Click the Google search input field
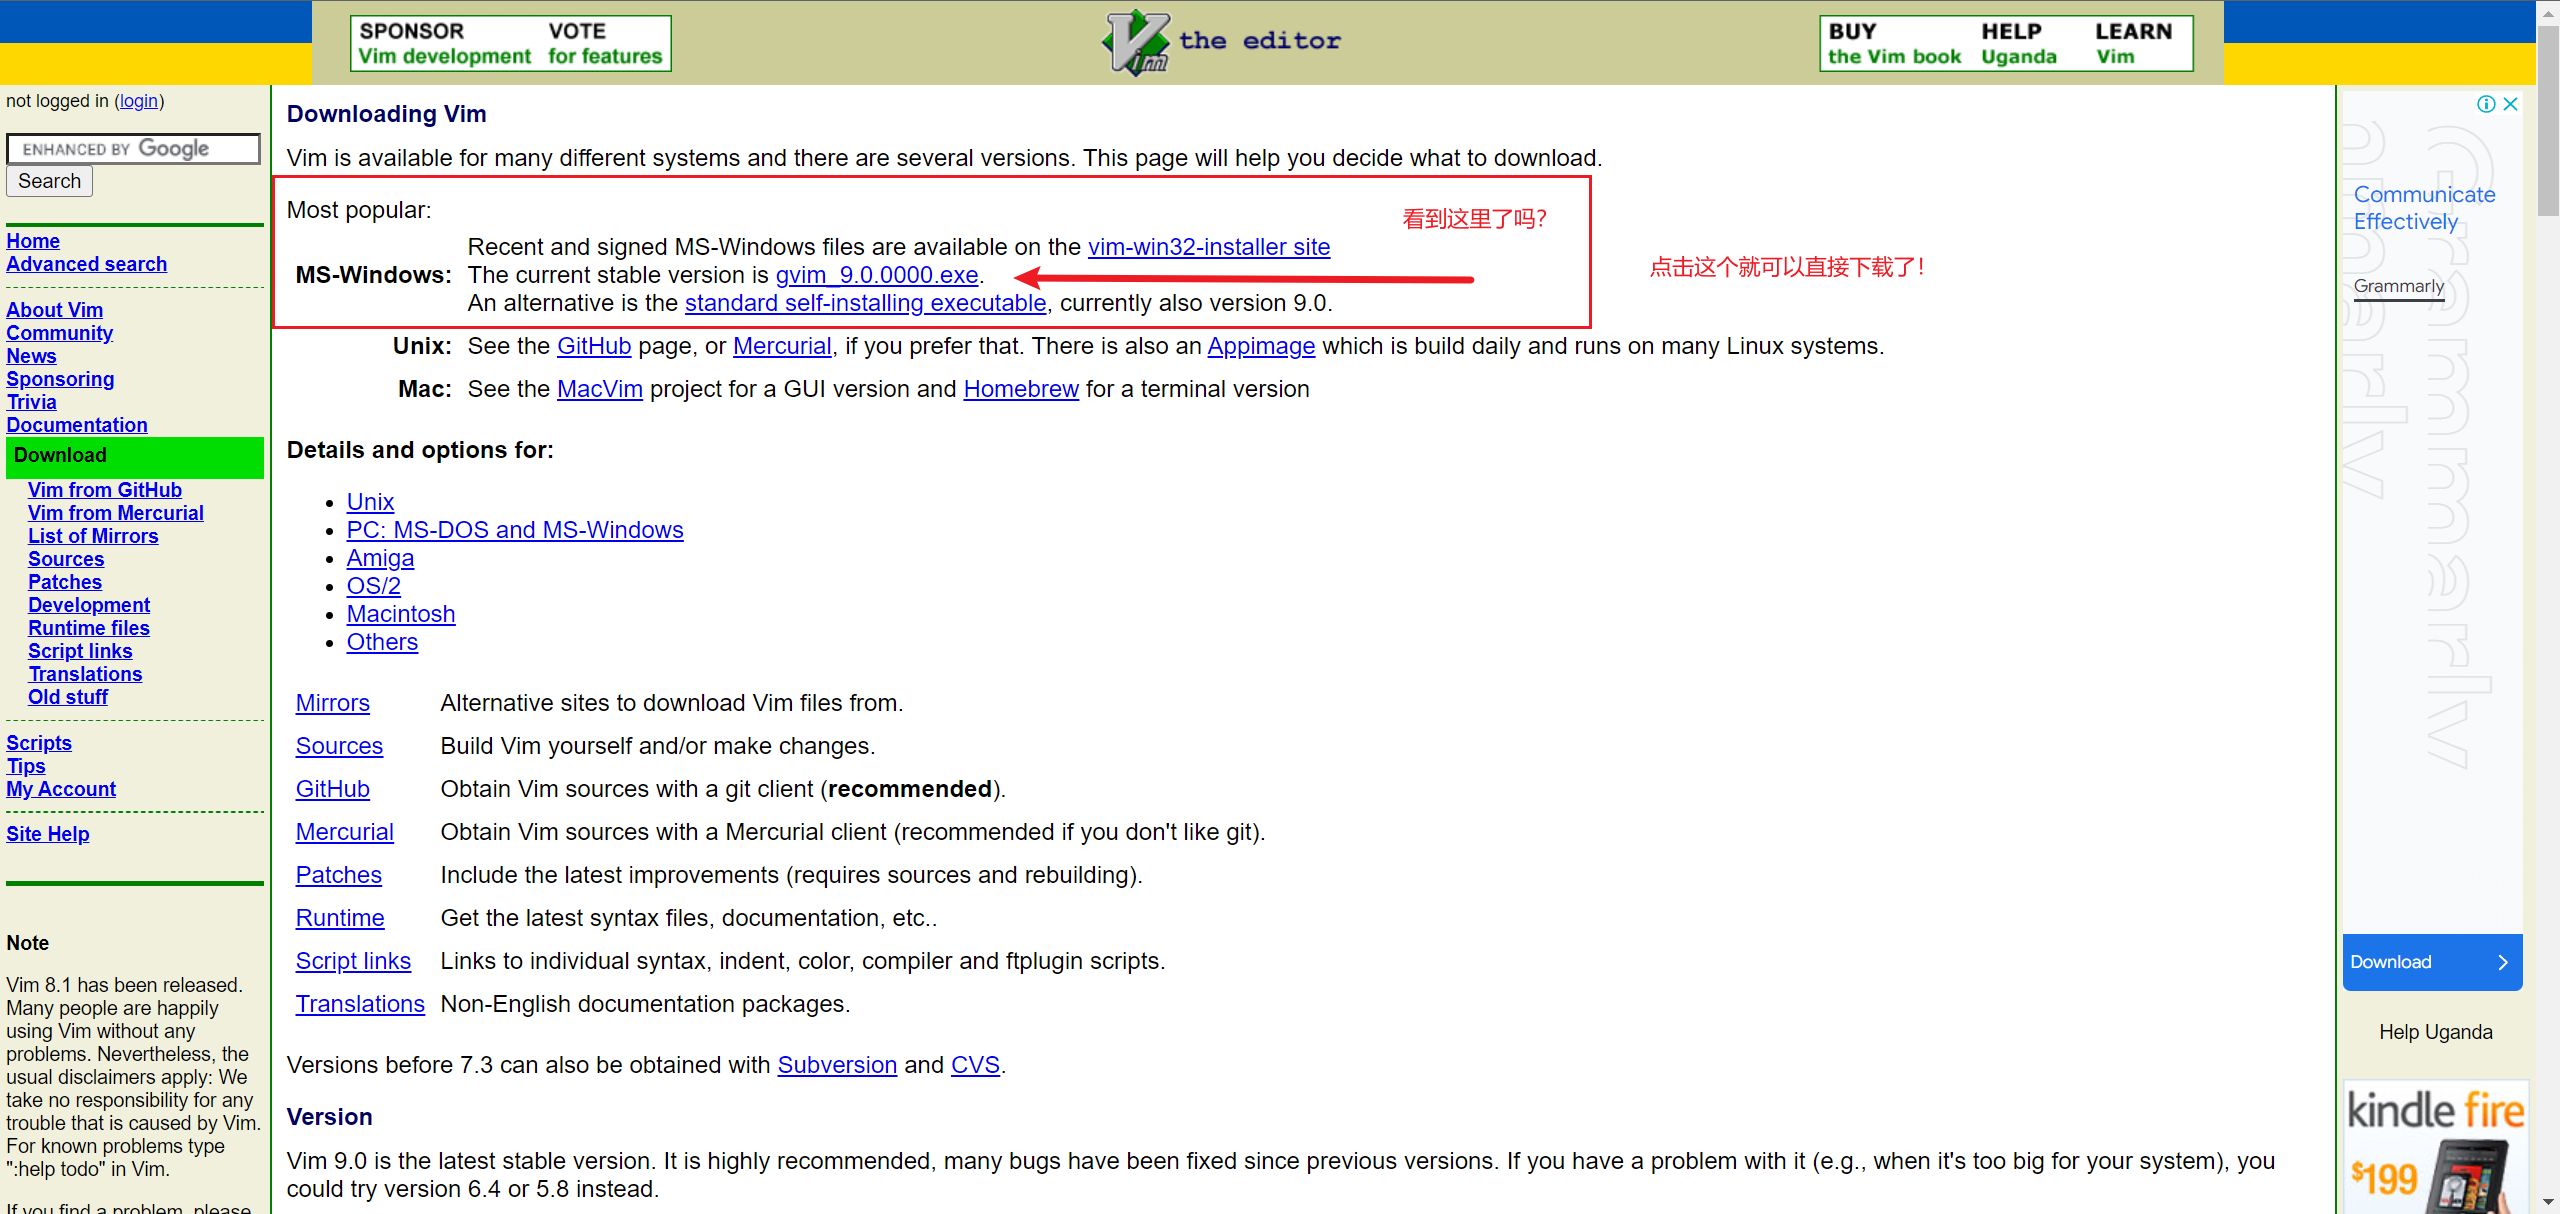Image resolution: width=2560 pixels, height=1214 pixels. click(x=133, y=149)
